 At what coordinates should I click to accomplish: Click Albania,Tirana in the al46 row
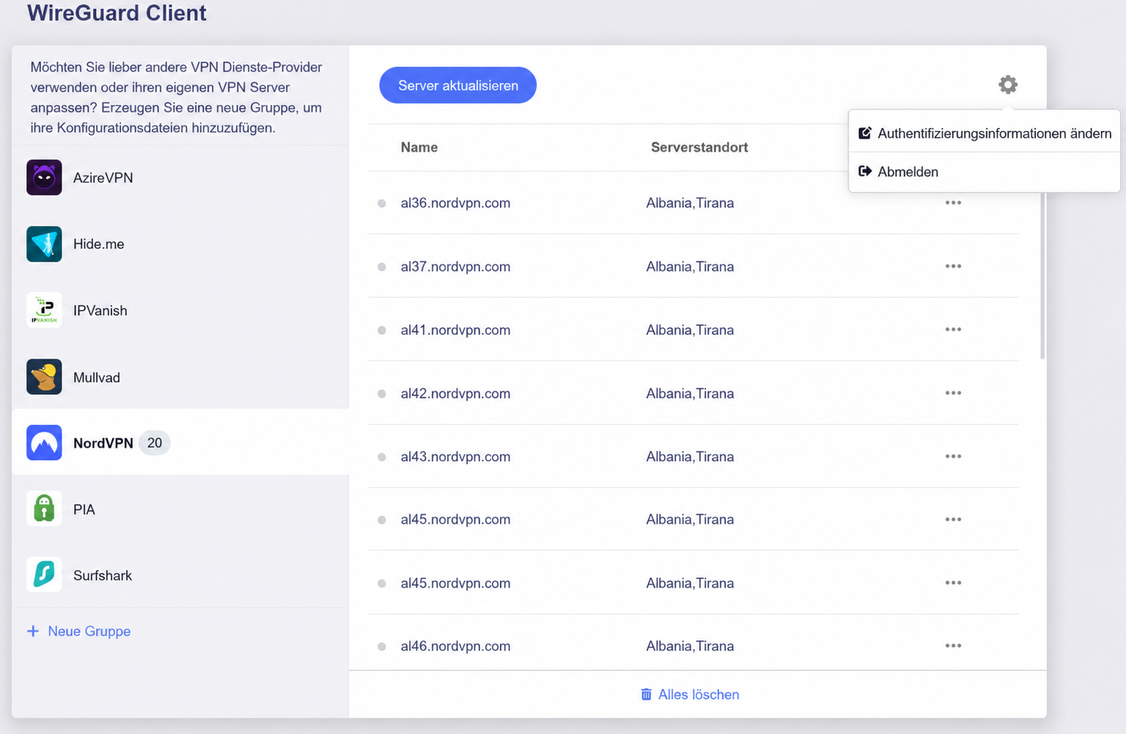coord(690,646)
